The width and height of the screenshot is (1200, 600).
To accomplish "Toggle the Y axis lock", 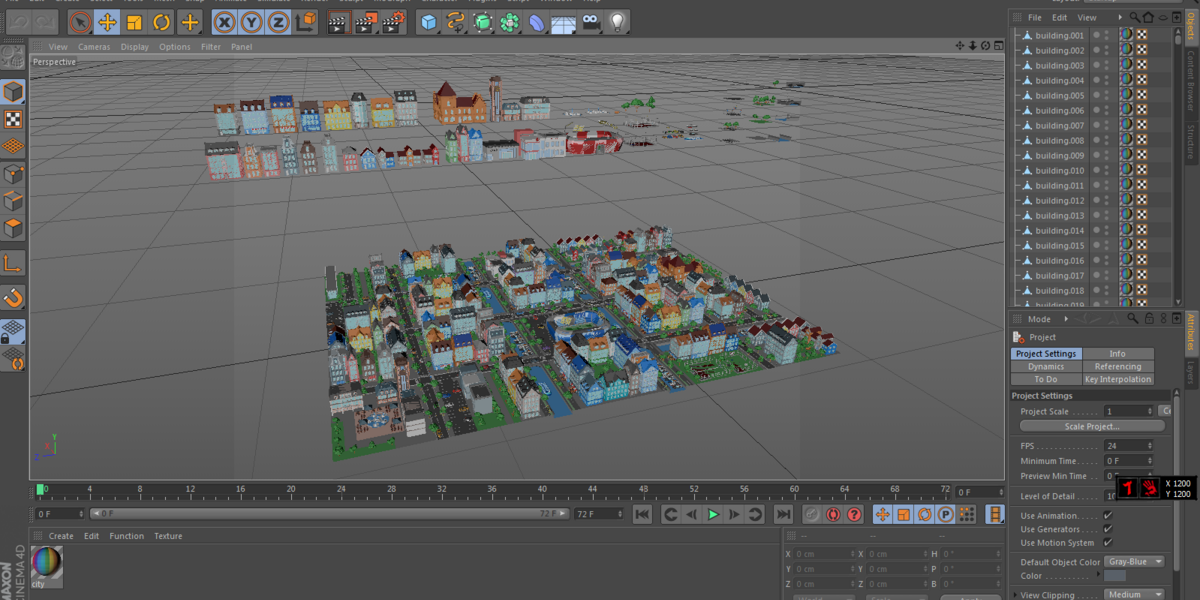I will tap(252, 21).
